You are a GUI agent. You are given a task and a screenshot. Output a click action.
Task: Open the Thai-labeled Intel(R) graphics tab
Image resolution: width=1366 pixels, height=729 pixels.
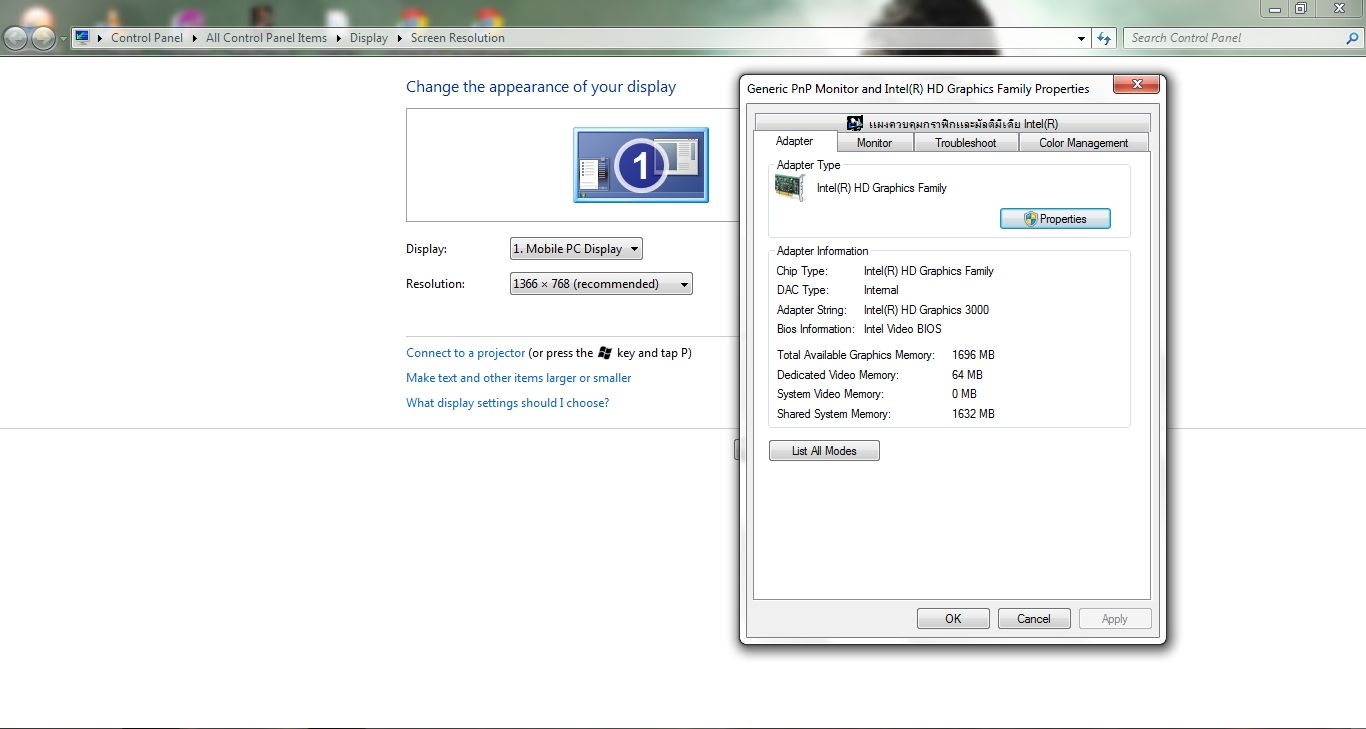952,123
